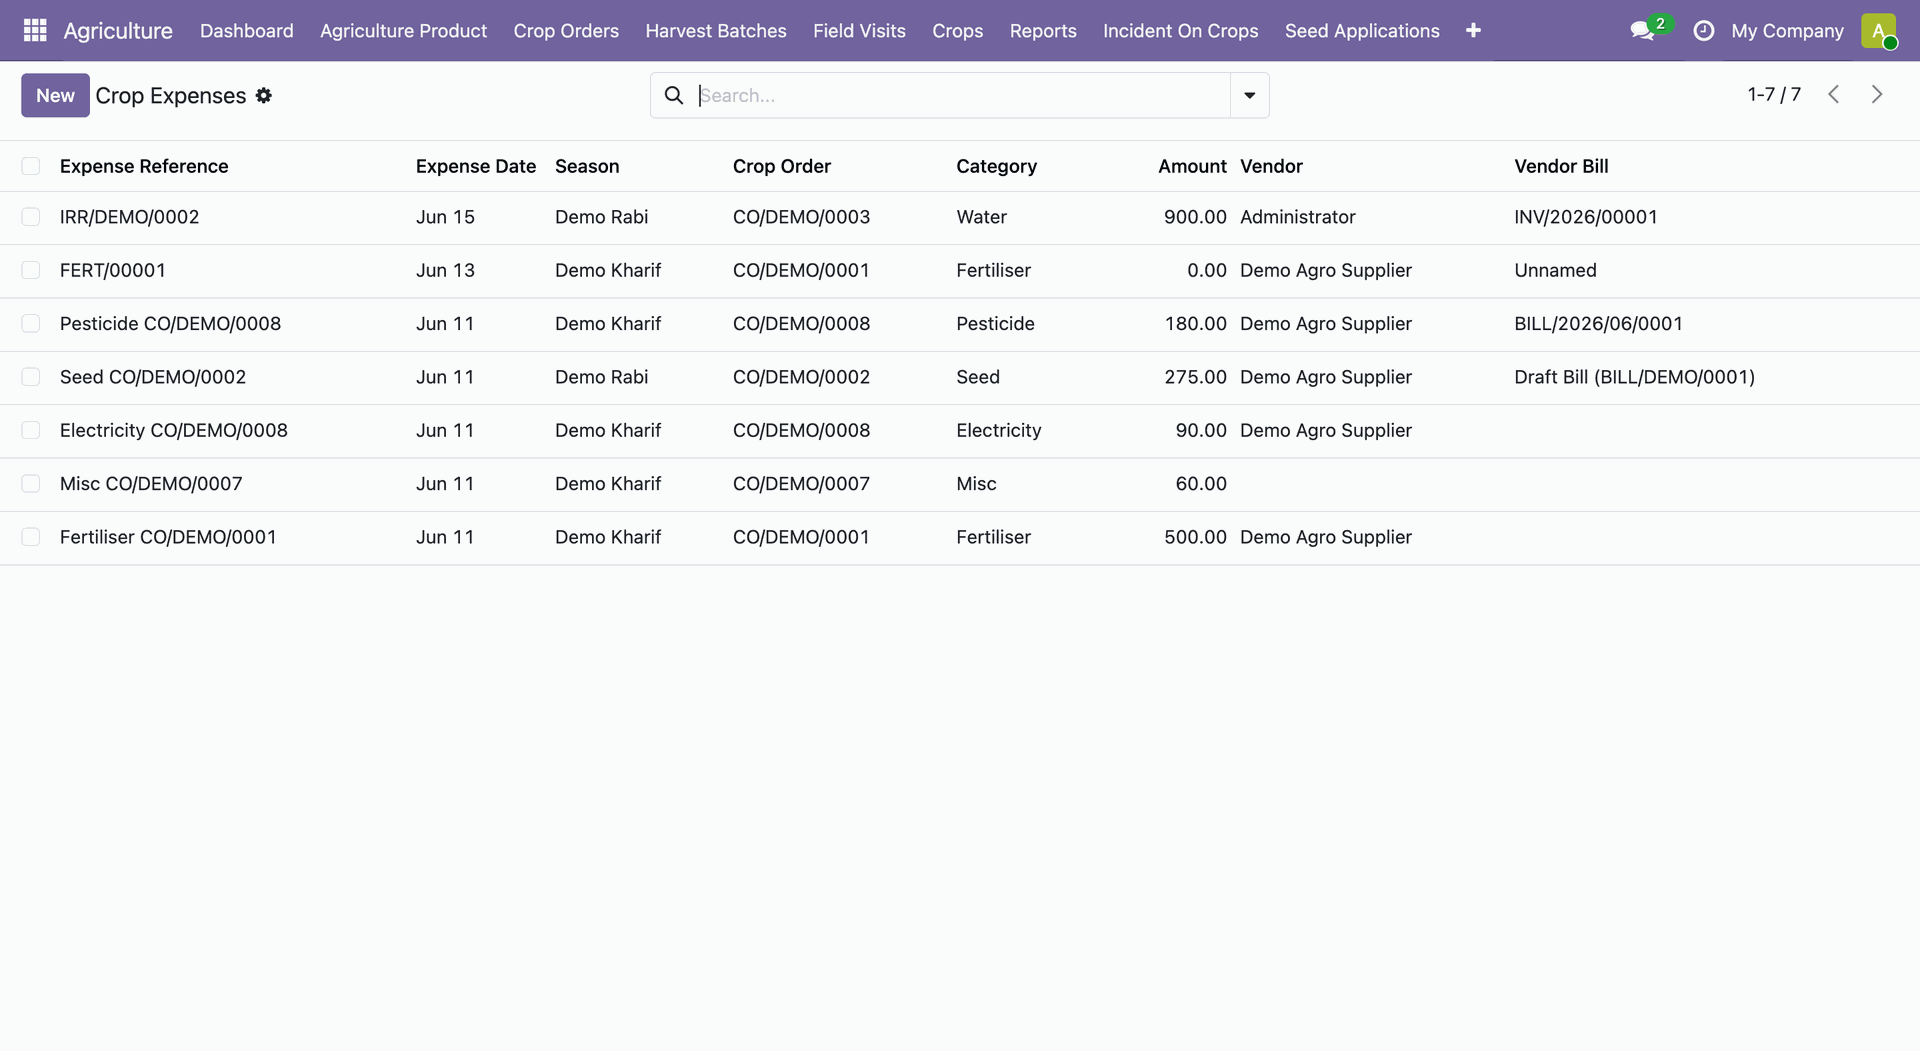
Task: Click Draft Bill (BILL/DEMO/0001) cell
Action: tap(1634, 377)
